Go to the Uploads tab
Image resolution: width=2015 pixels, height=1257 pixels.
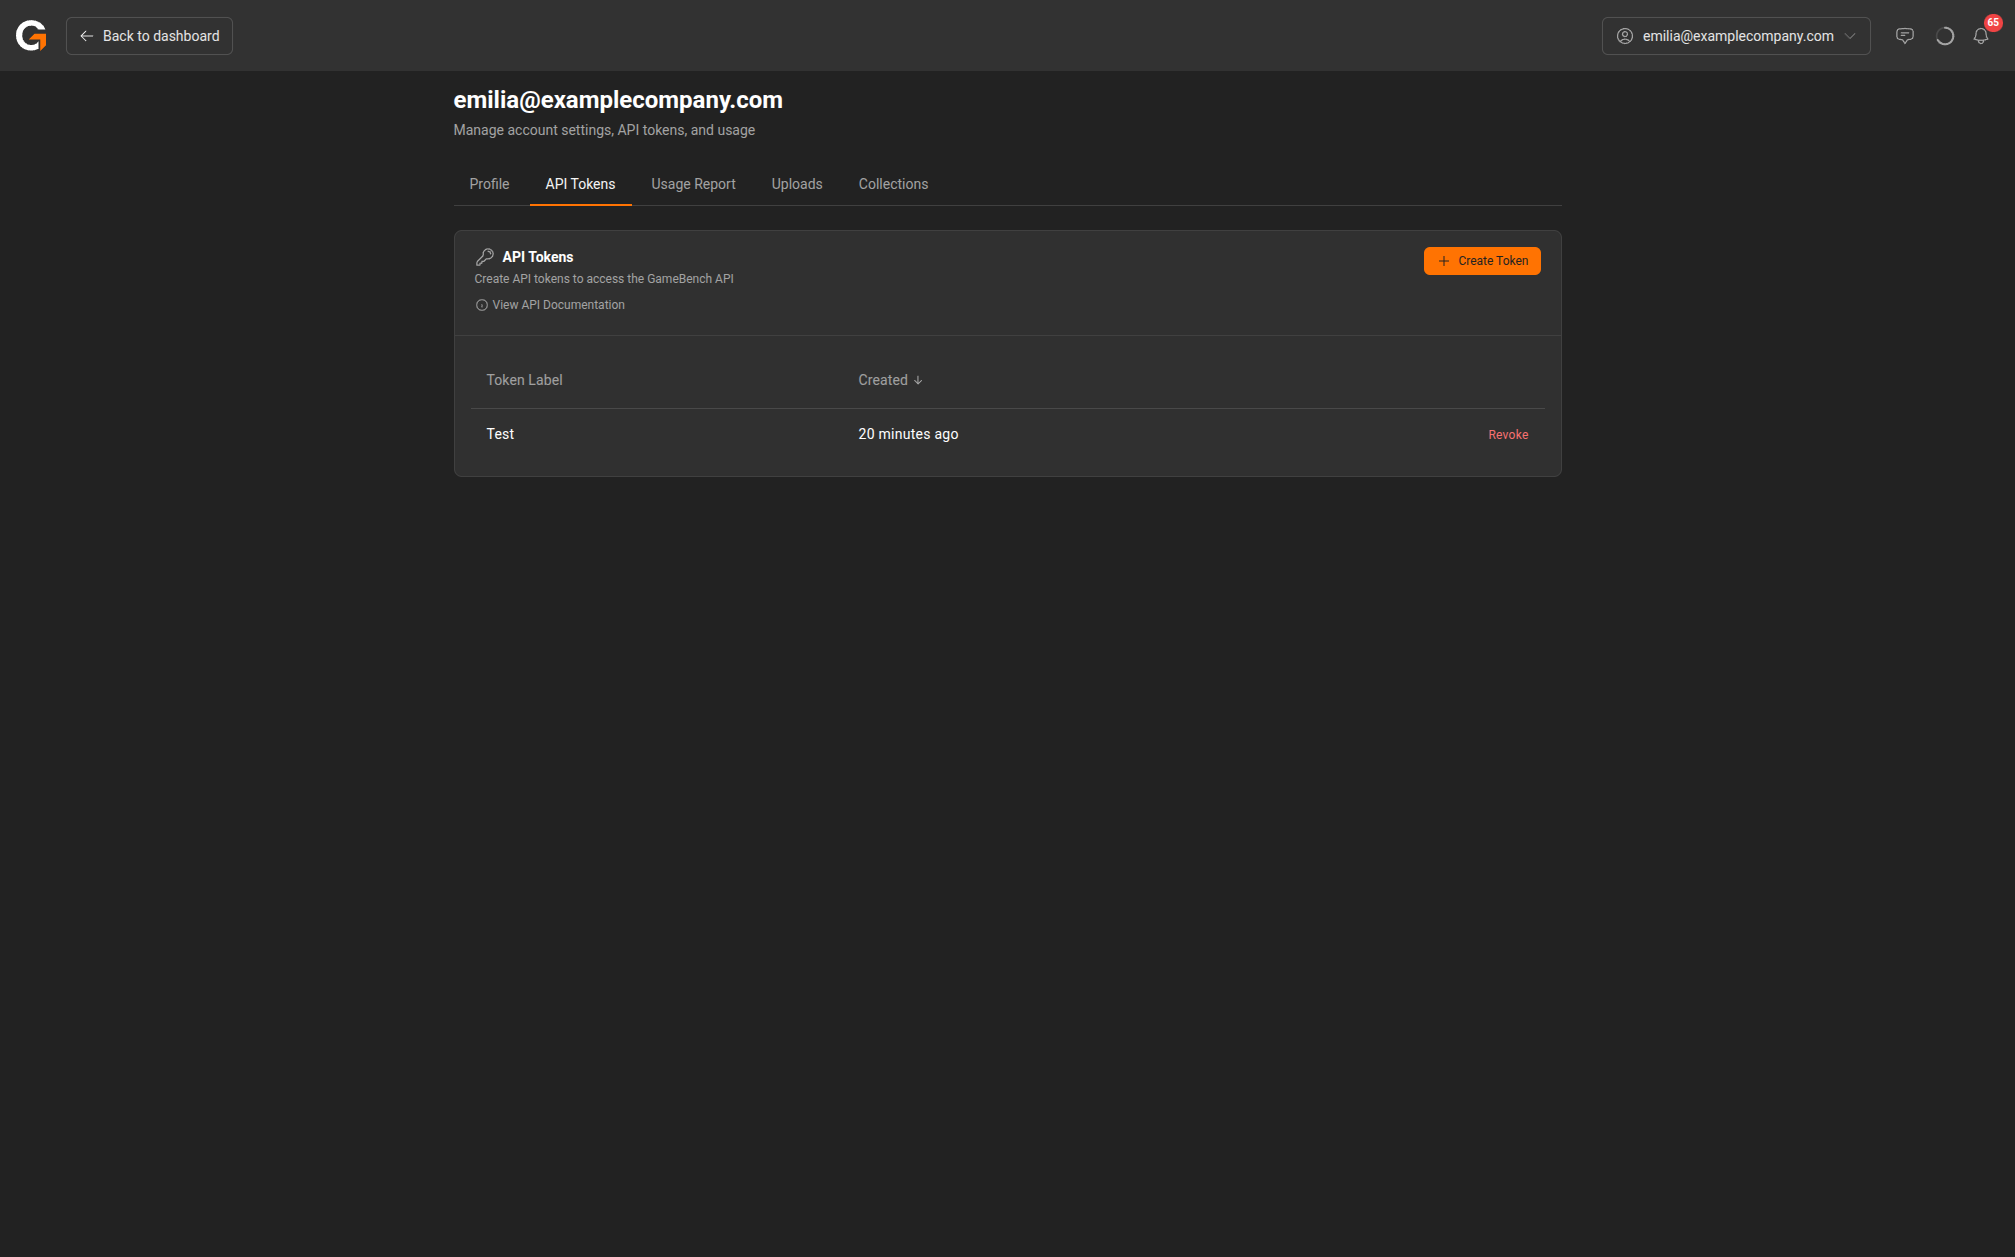796,184
